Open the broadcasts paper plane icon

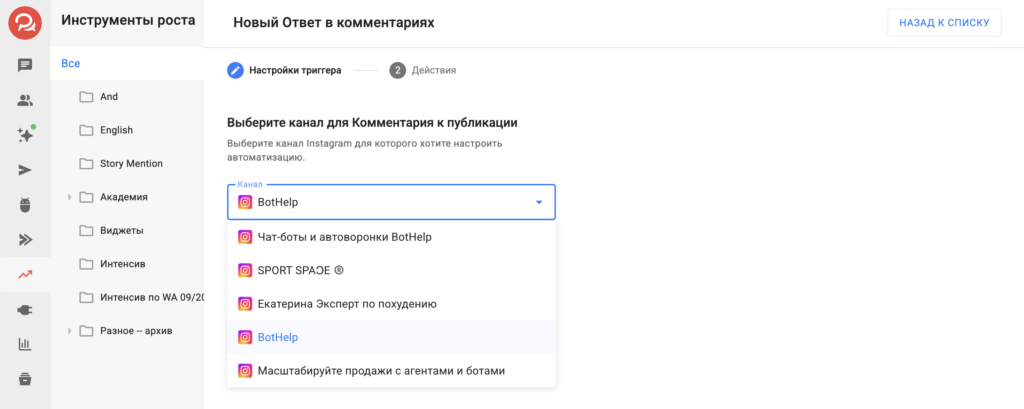coord(25,170)
